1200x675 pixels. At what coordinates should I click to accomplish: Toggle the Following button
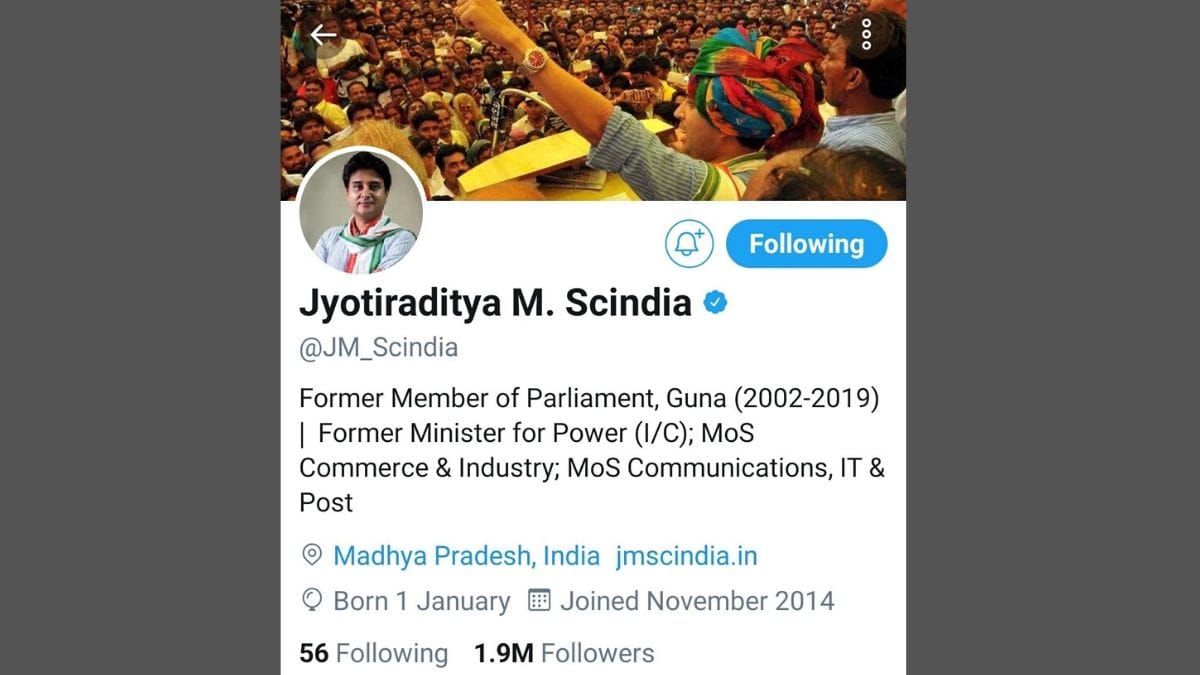tap(806, 244)
